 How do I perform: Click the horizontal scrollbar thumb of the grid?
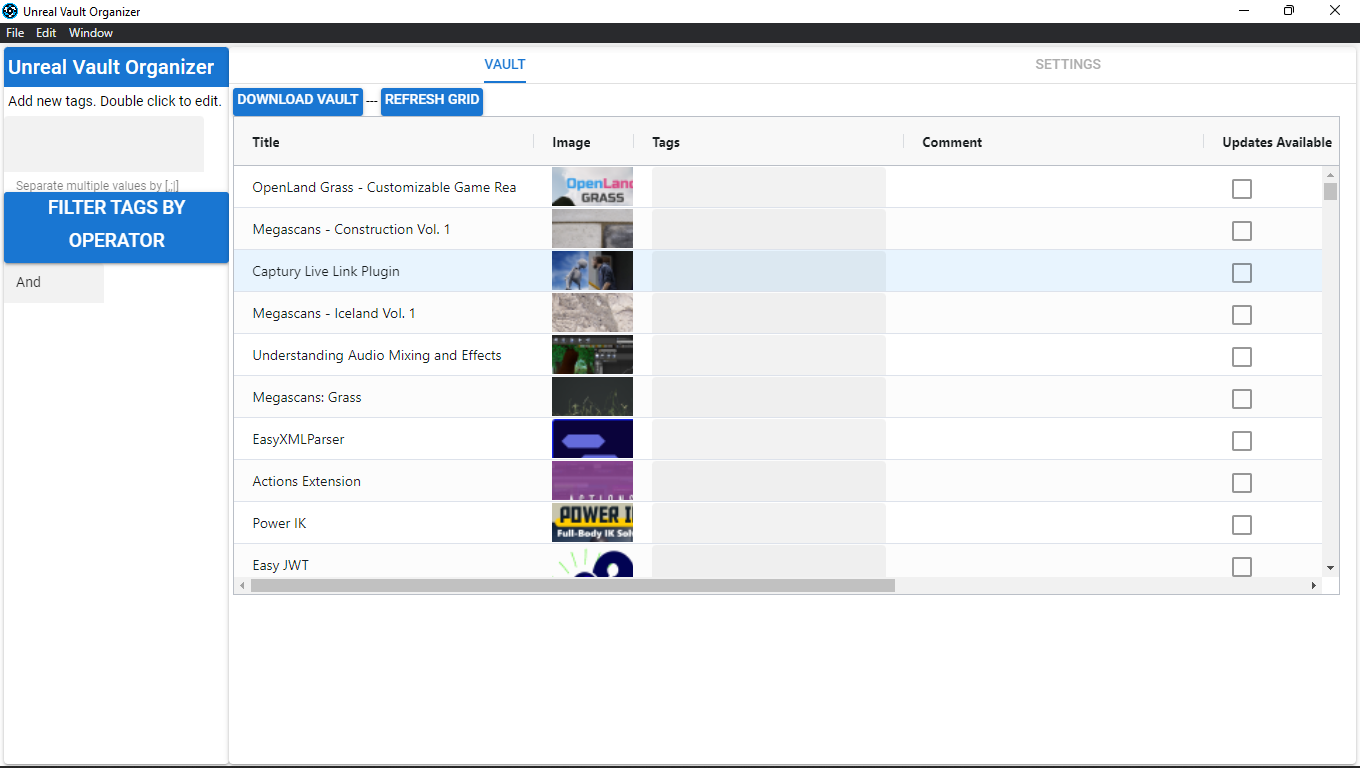click(573, 585)
